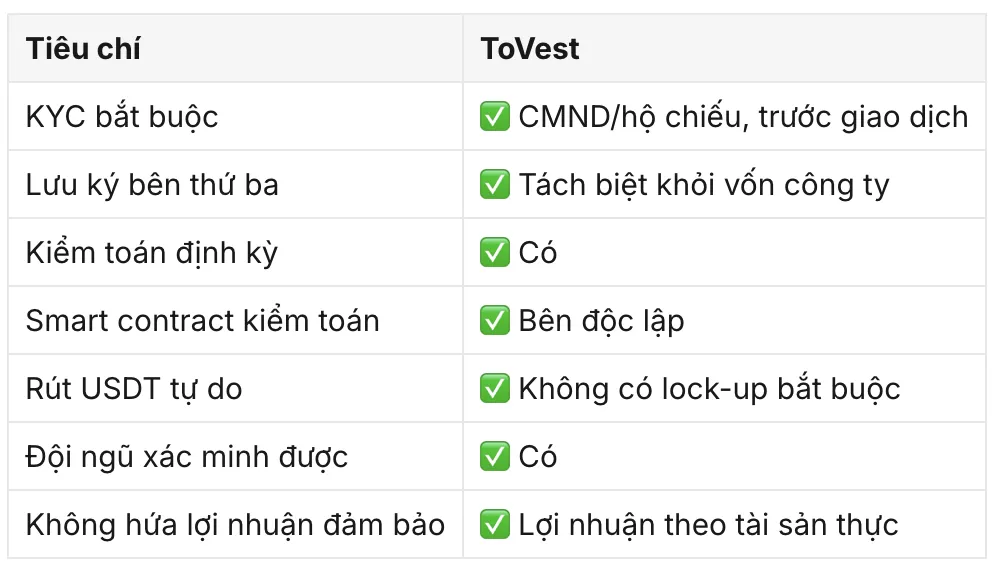Select the Tiêu chí column header

pos(236,48)
